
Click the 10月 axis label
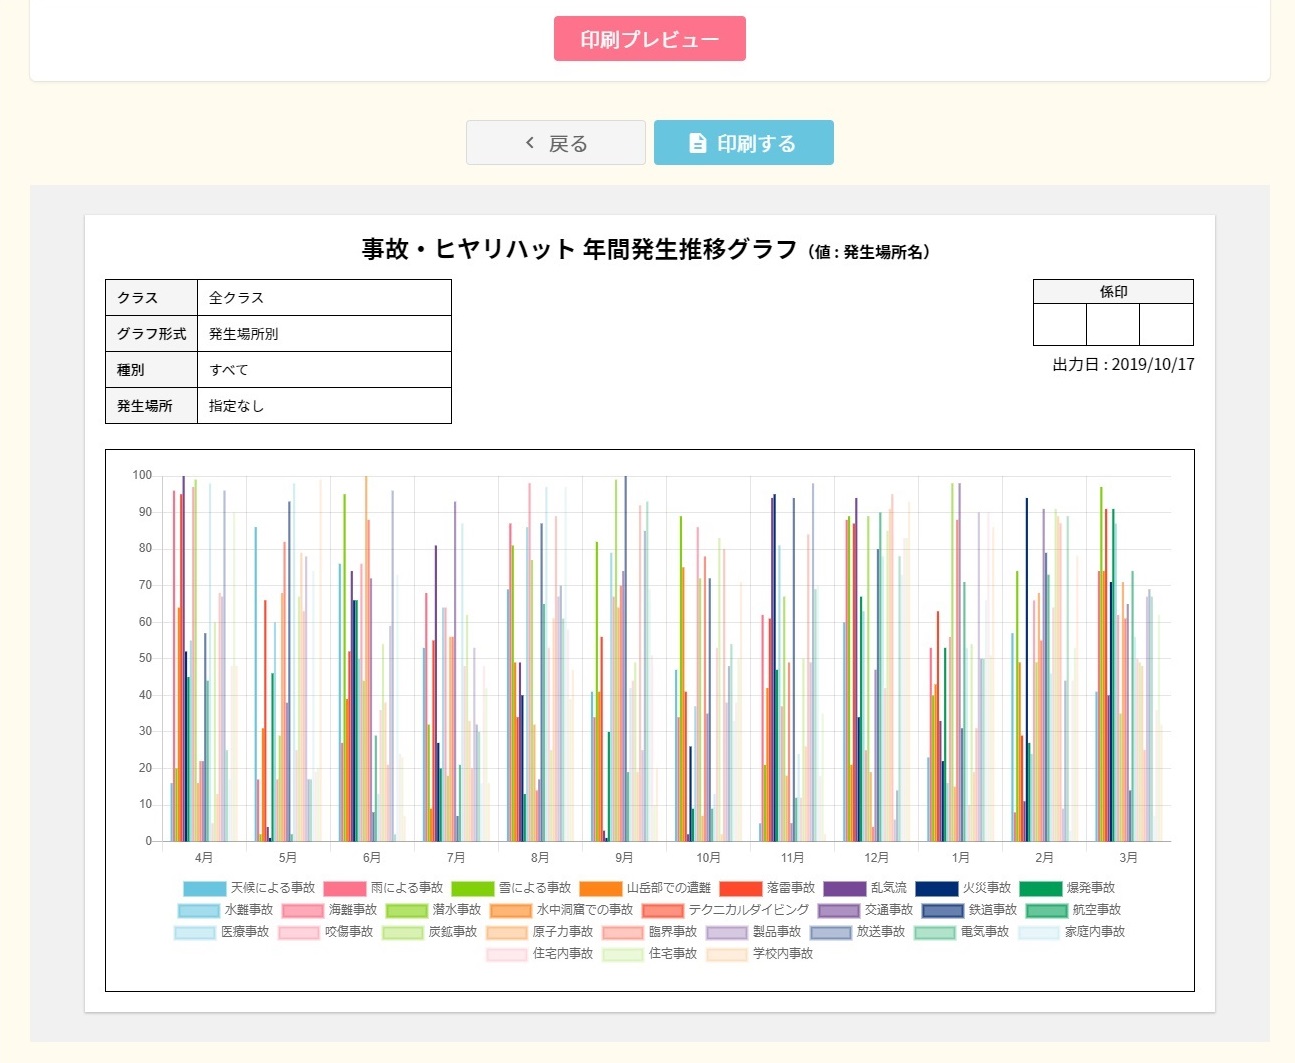tap(708, 858)
